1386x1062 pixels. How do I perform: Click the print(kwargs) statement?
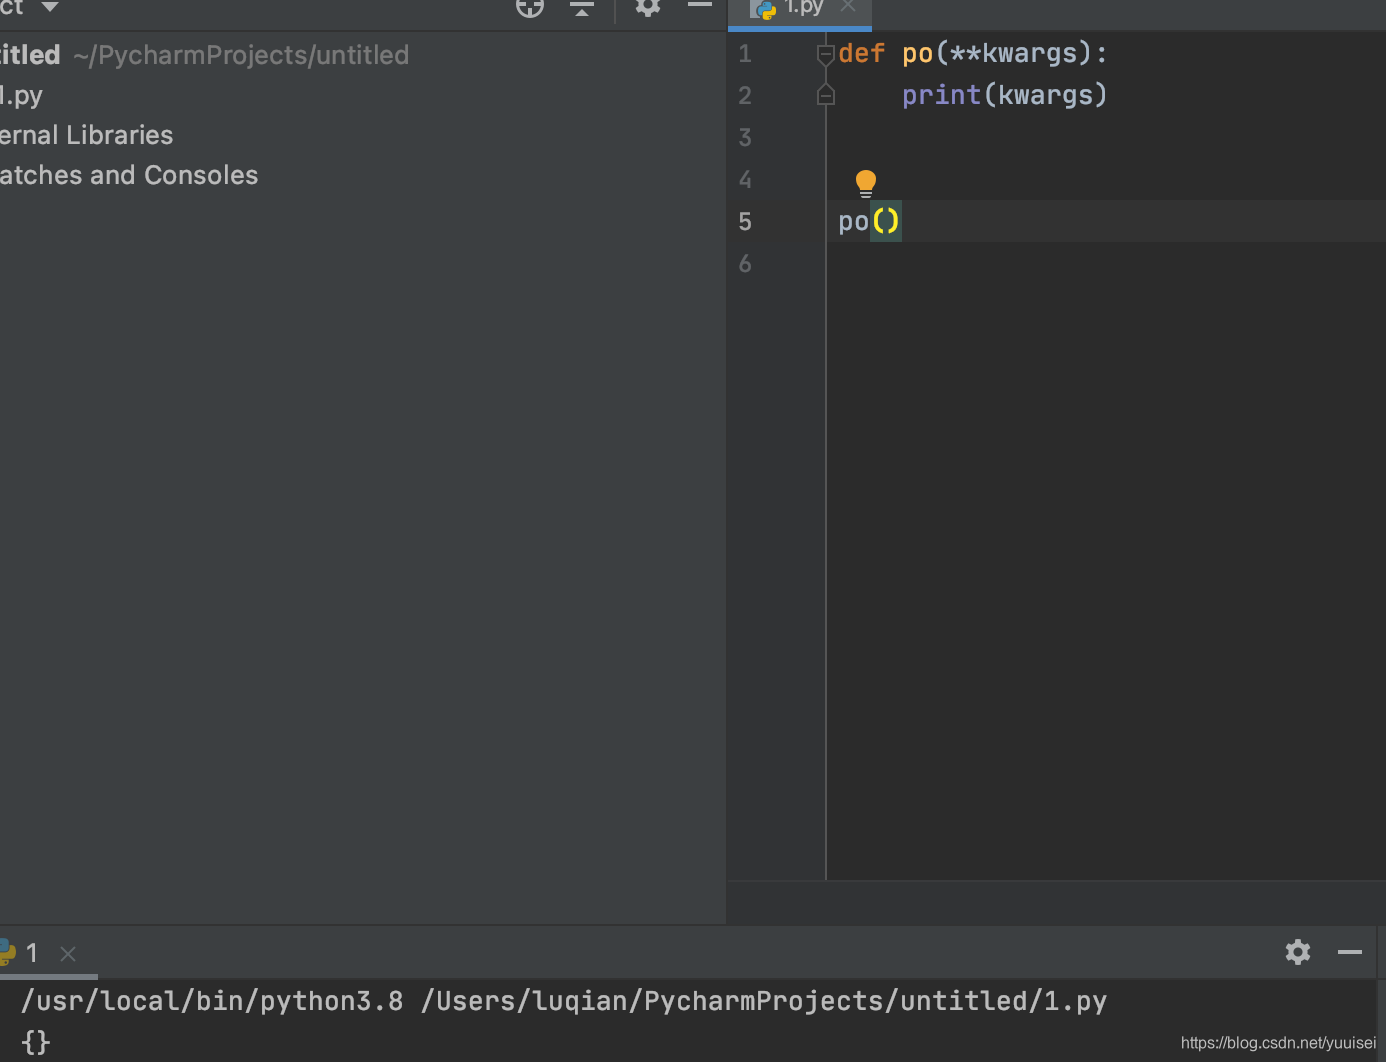click(1005, 95)
